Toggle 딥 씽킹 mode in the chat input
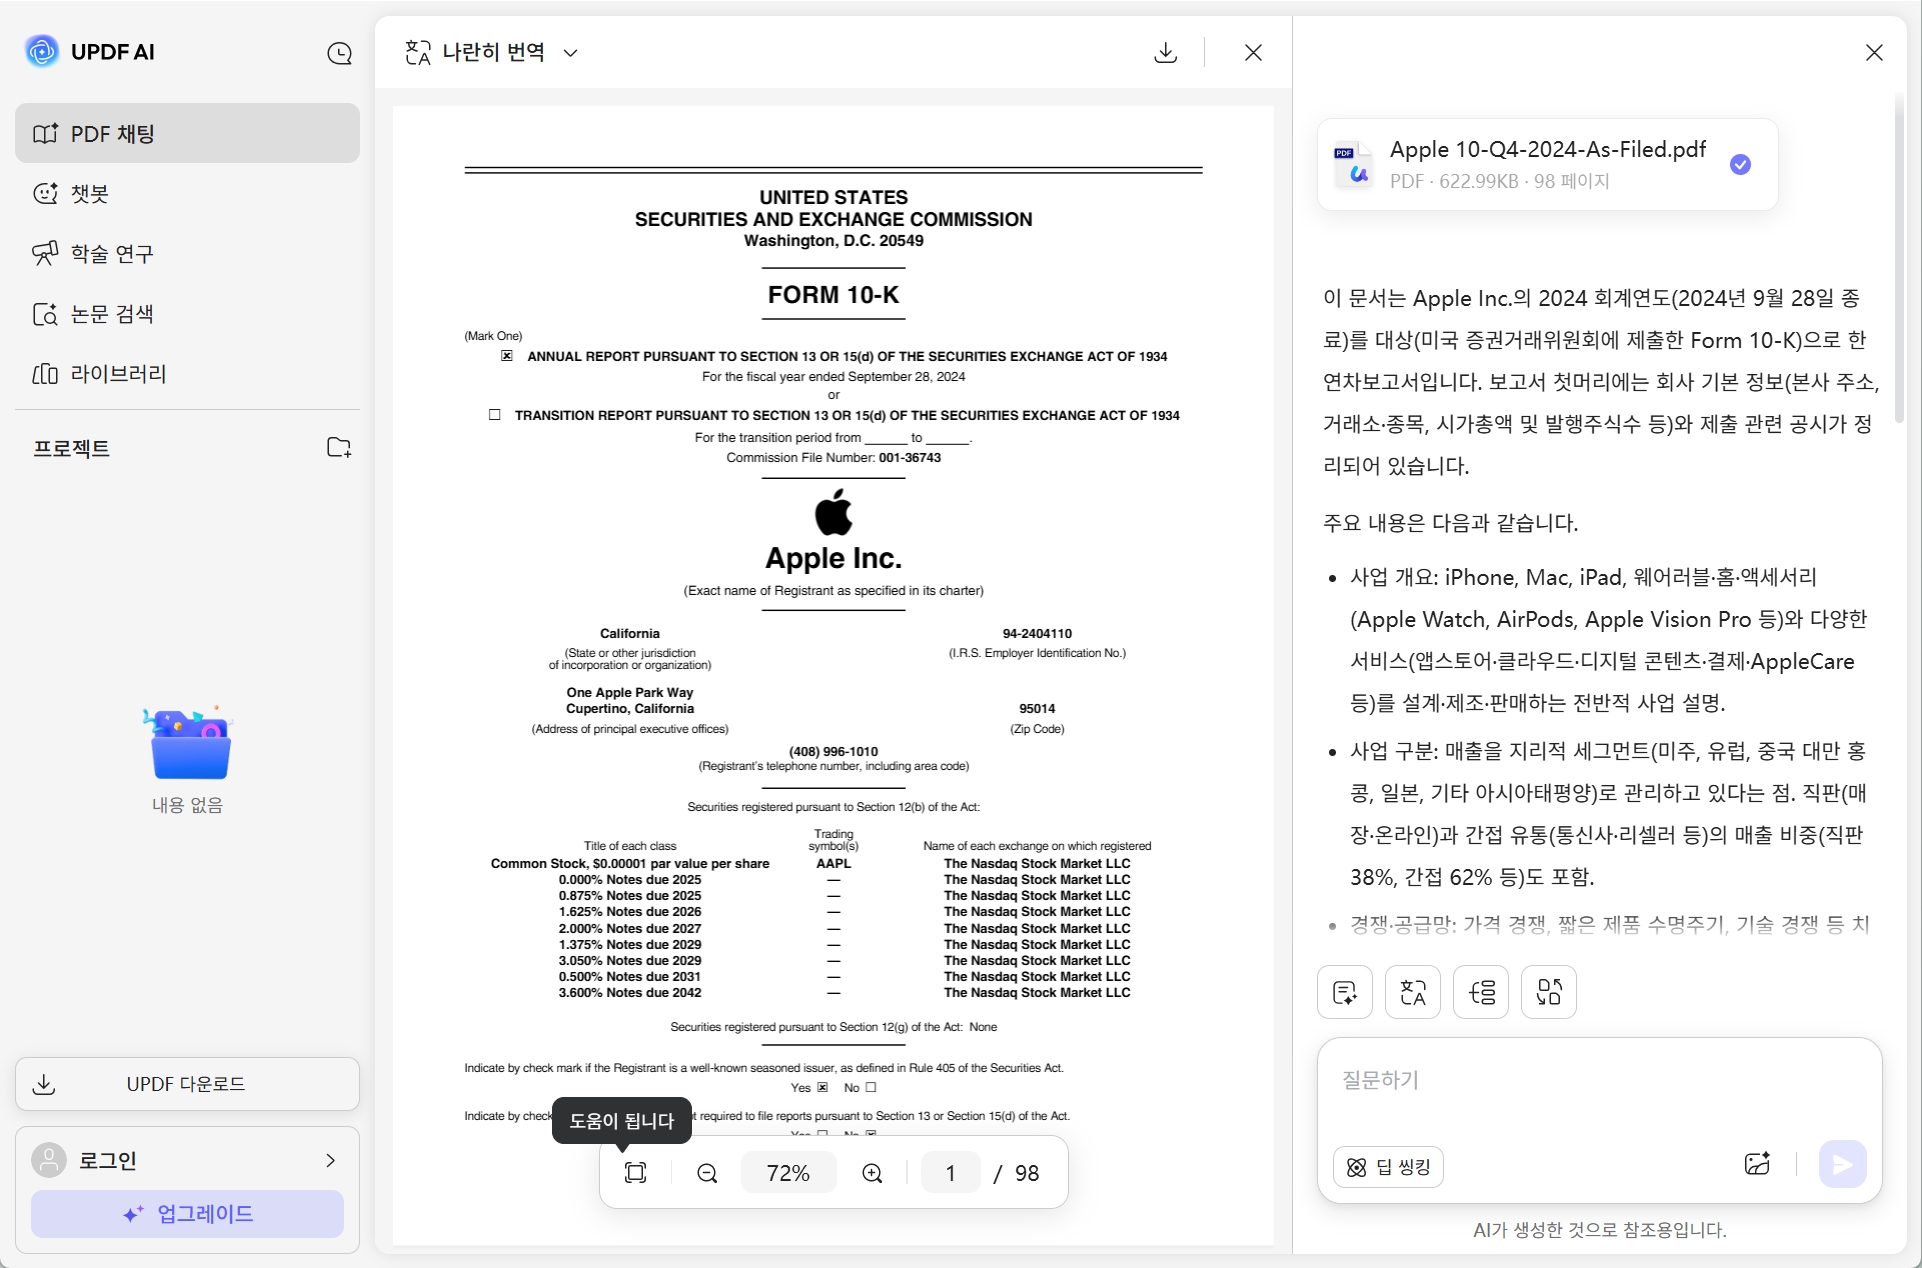This screenshot has width=1922, height=1268. point(1388,1166)
